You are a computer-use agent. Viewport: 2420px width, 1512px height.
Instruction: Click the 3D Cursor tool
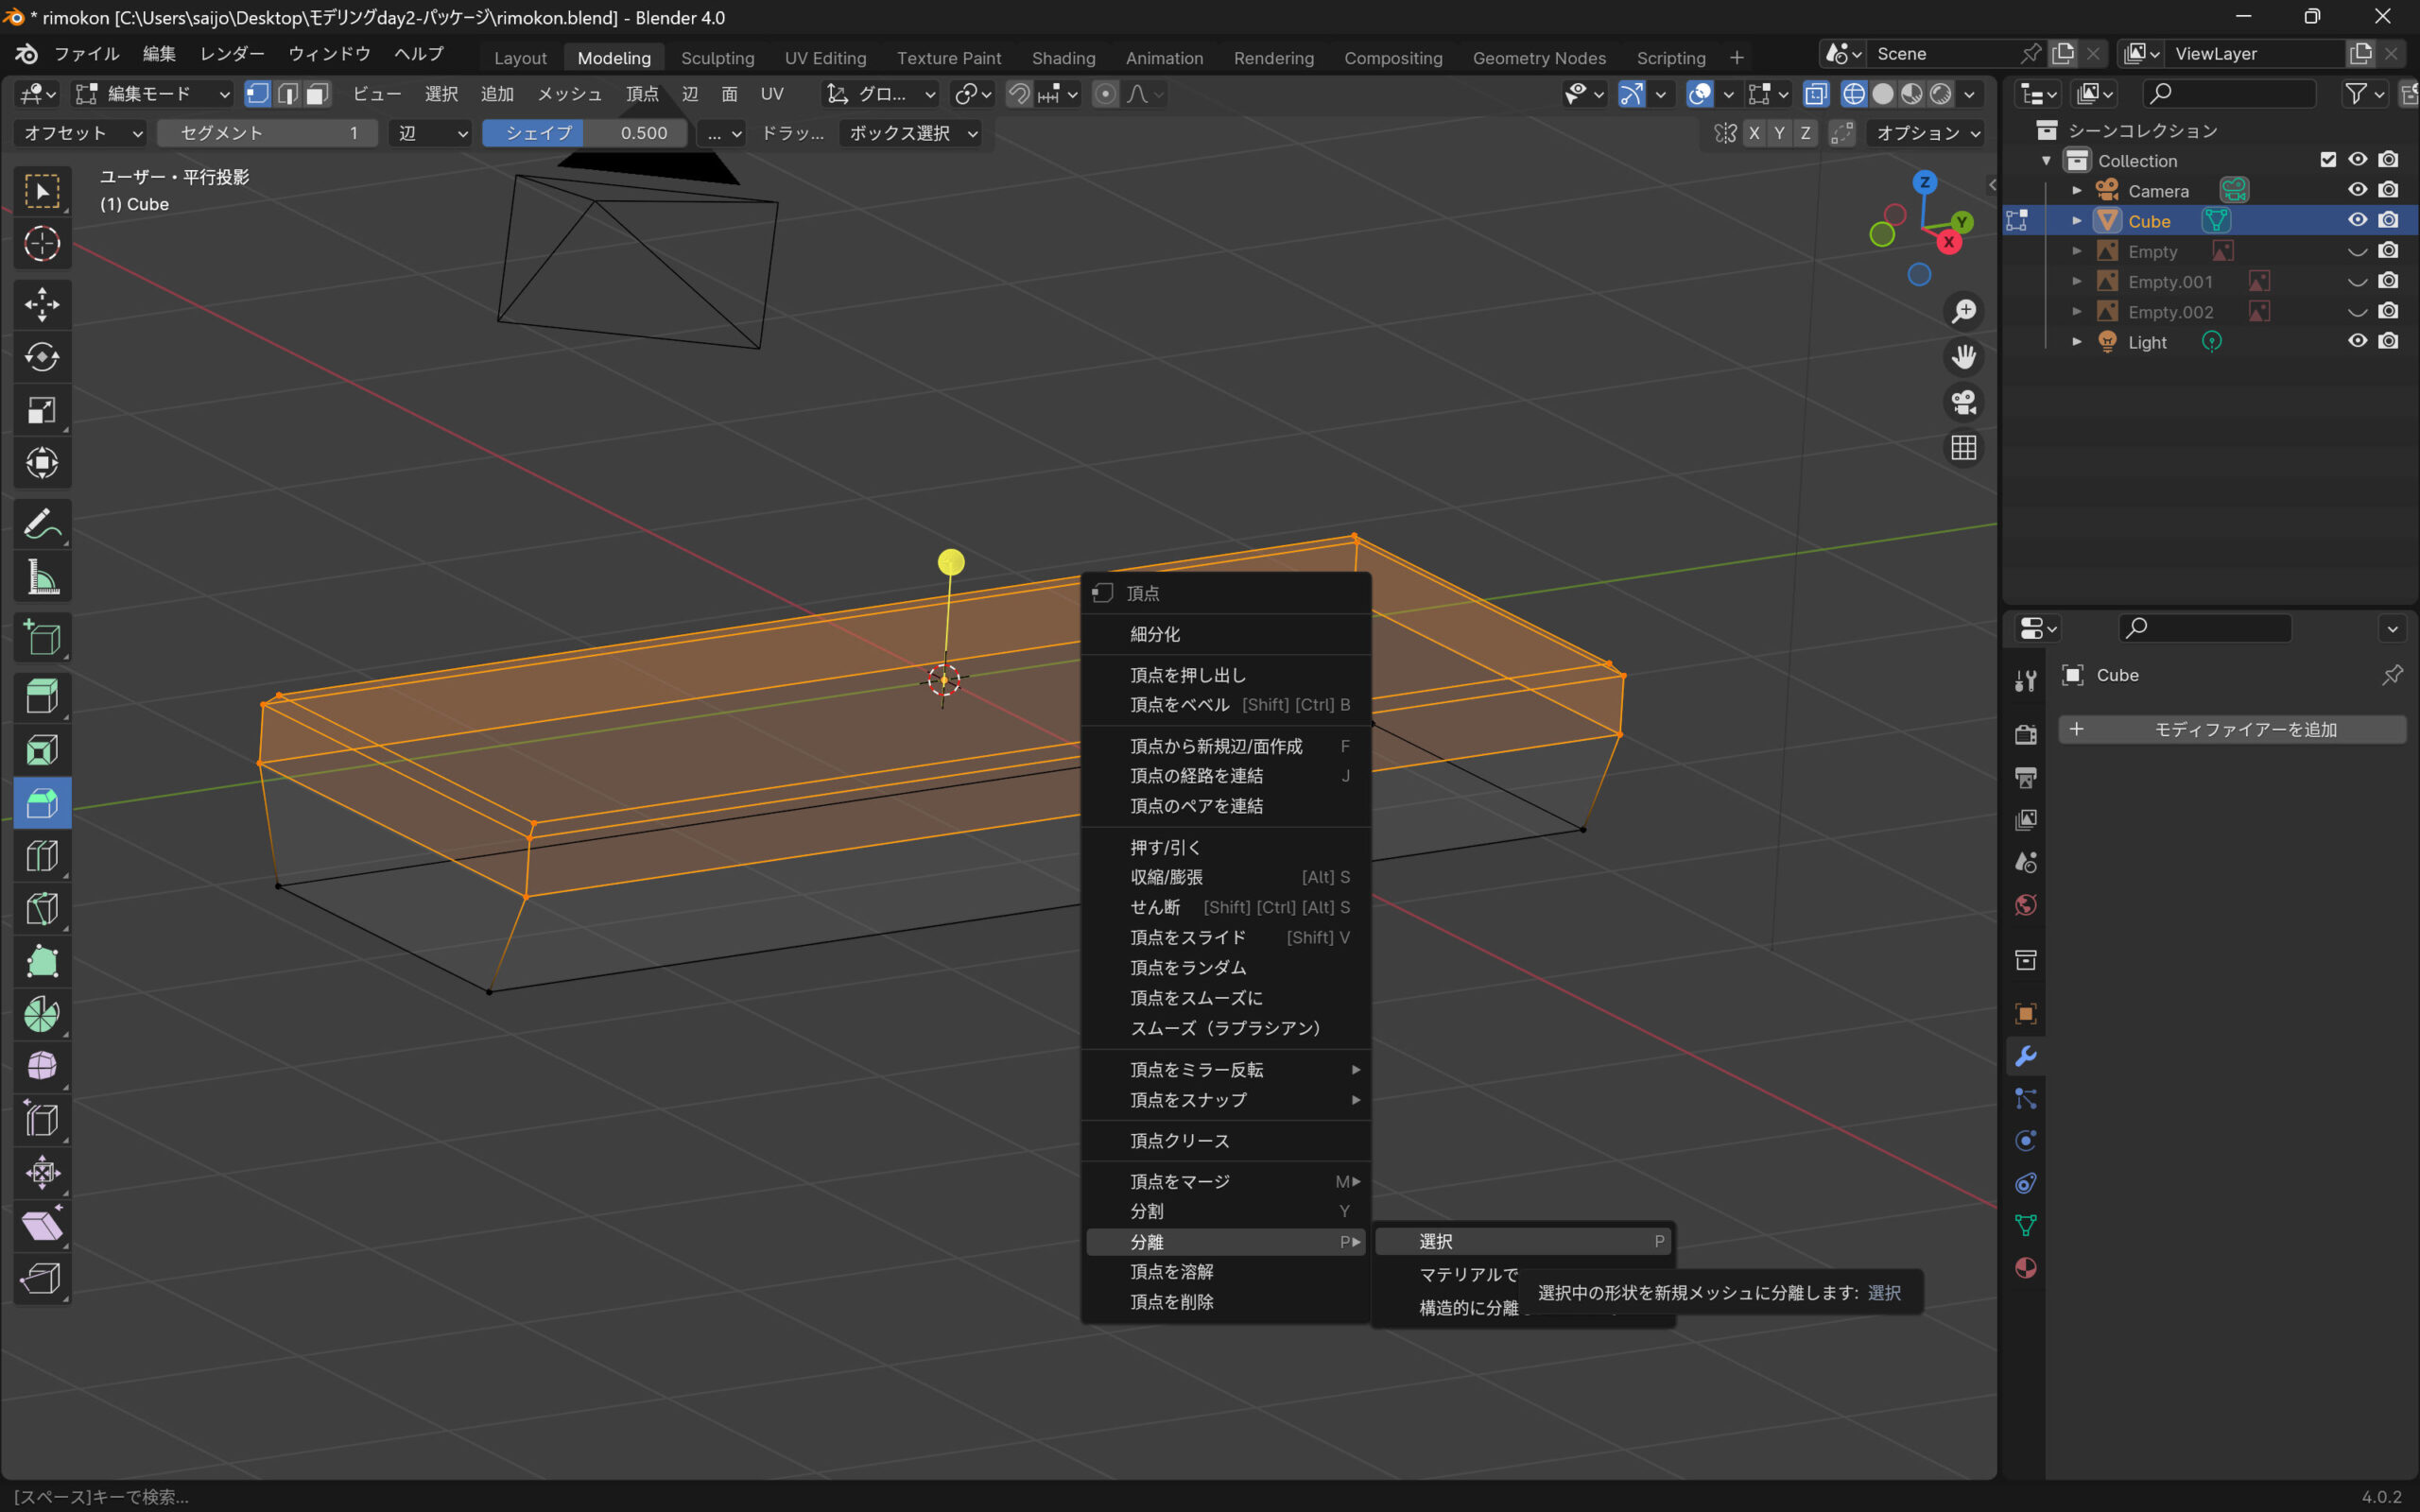[x=42, y=244]
